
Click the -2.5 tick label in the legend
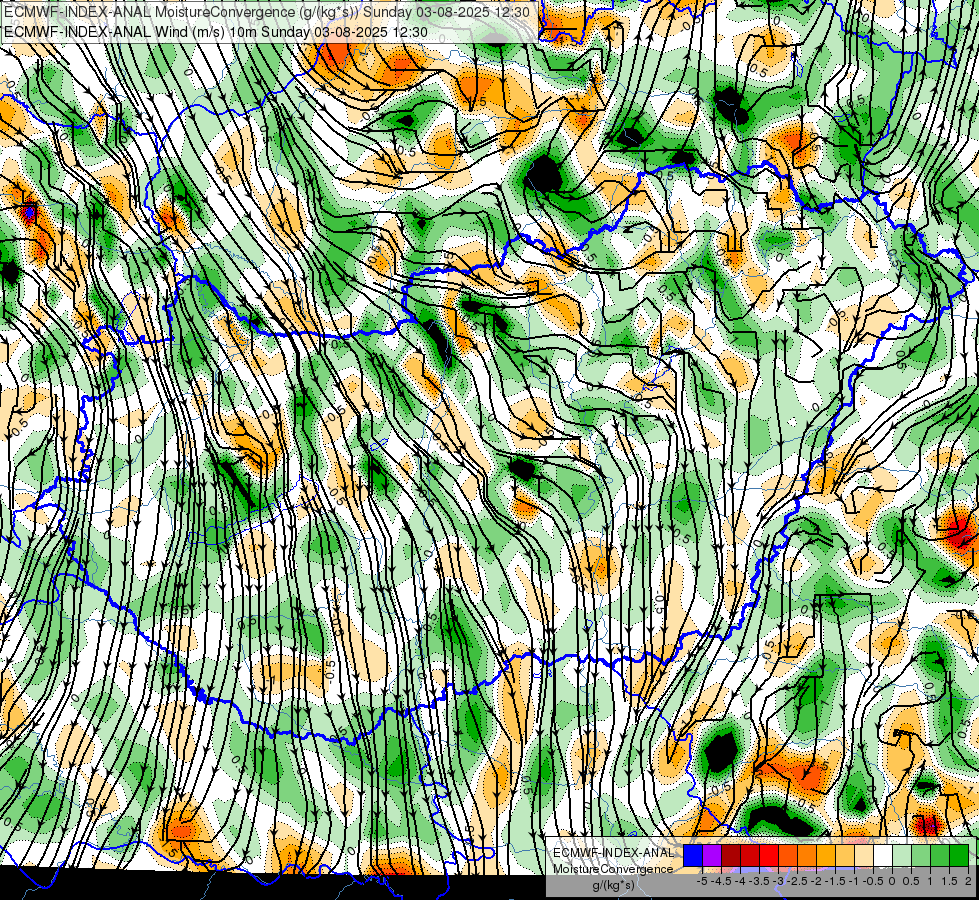[x=797, y=881]
